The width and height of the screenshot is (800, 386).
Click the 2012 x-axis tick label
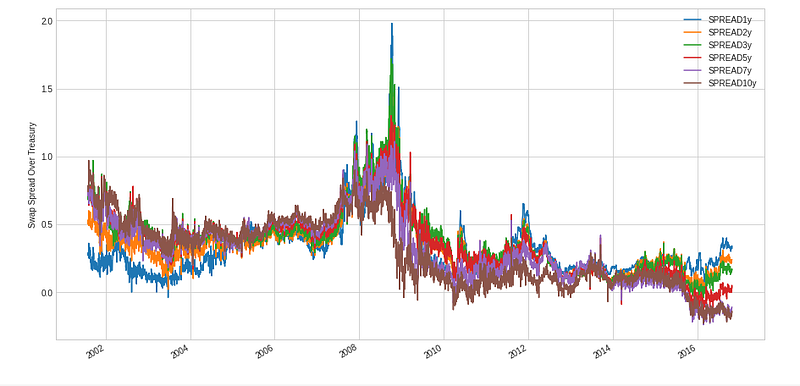(518, 352)
